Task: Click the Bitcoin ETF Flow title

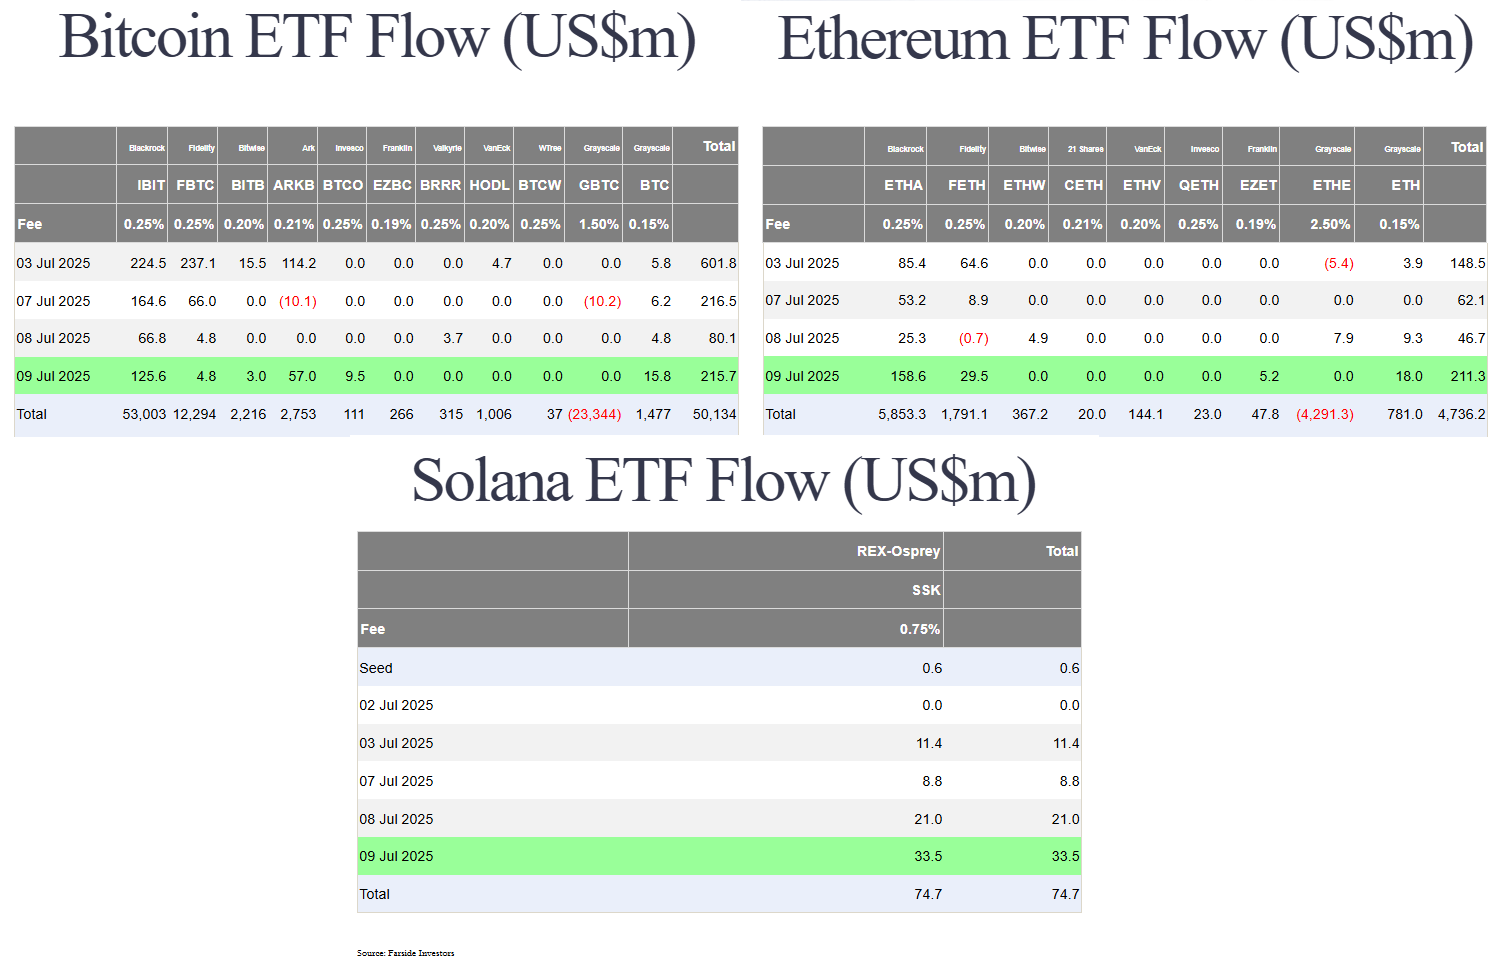Action: pos(377,38)
